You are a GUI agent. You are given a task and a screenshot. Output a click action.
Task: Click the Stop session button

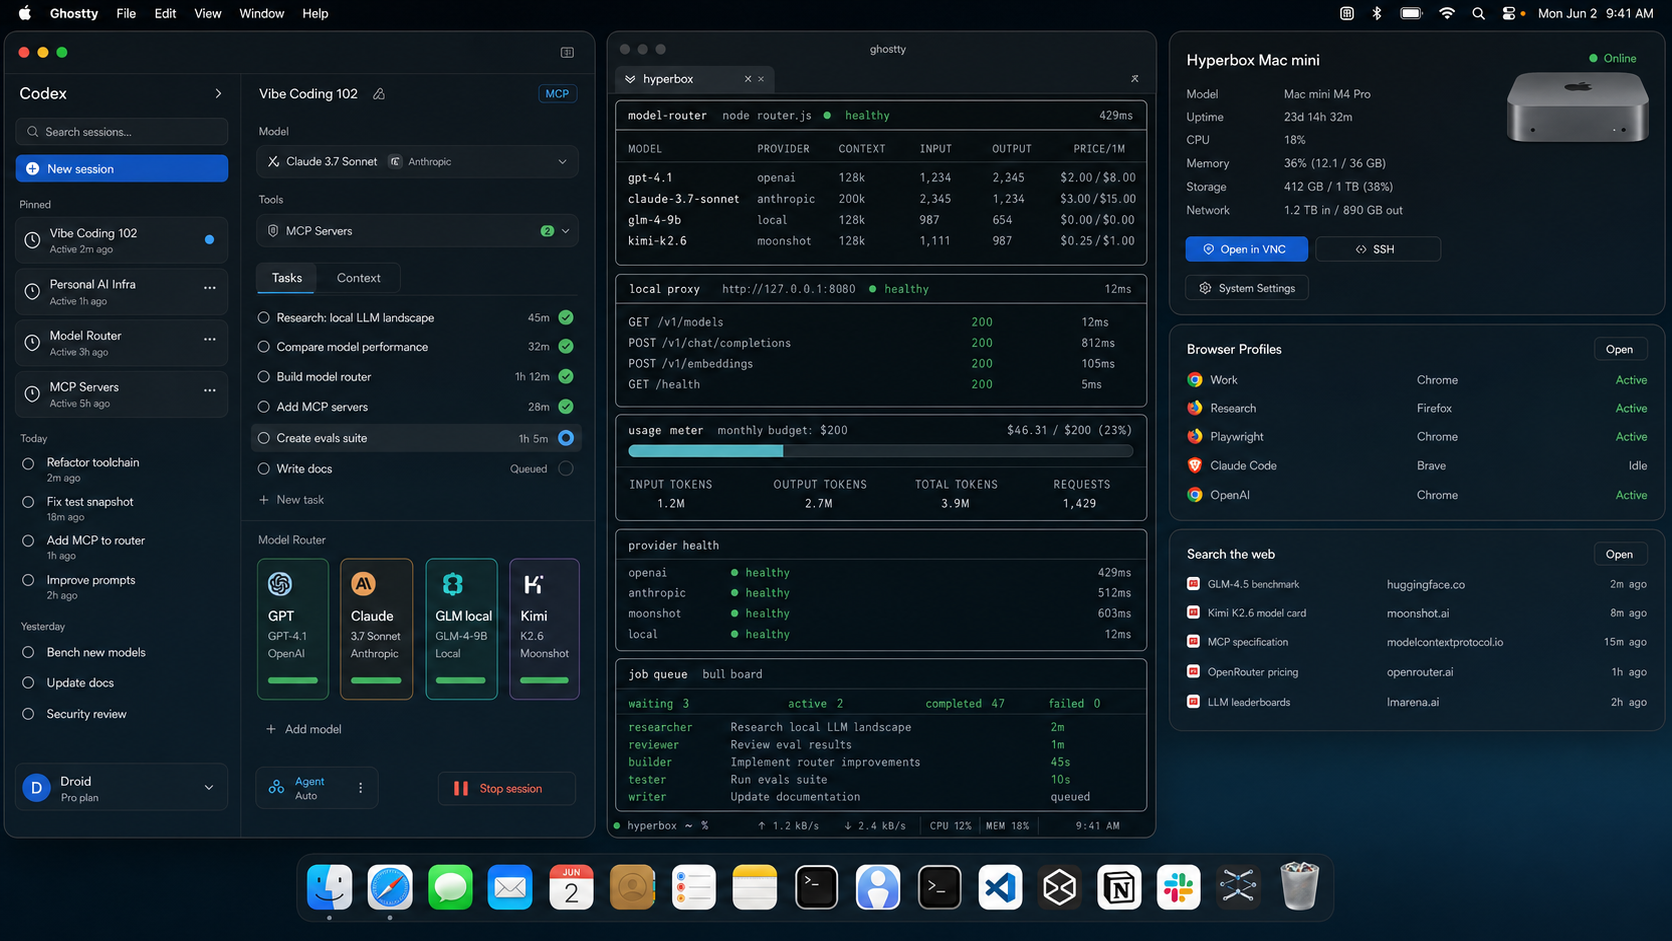(506, 788)
